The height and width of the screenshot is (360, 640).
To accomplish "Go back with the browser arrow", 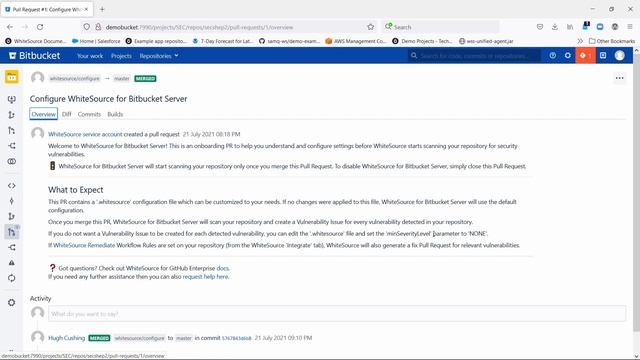I will (x=10, y=27).
